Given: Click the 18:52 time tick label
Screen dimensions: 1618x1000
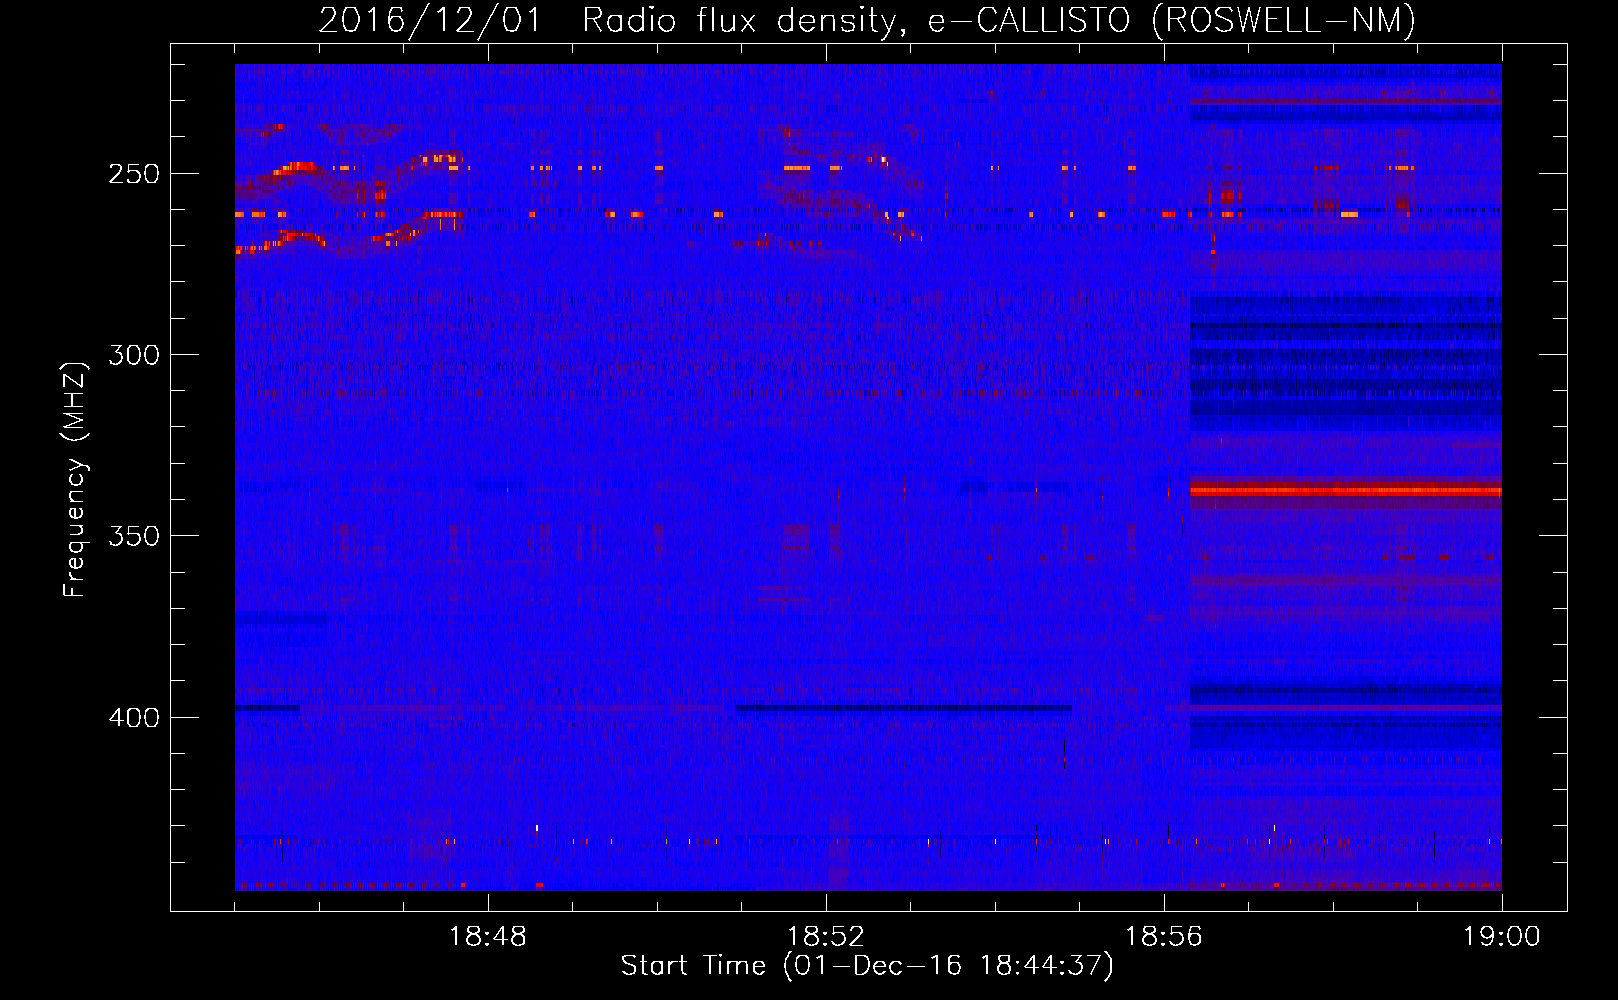Looking at the screenshot, I should coord(826,937).
